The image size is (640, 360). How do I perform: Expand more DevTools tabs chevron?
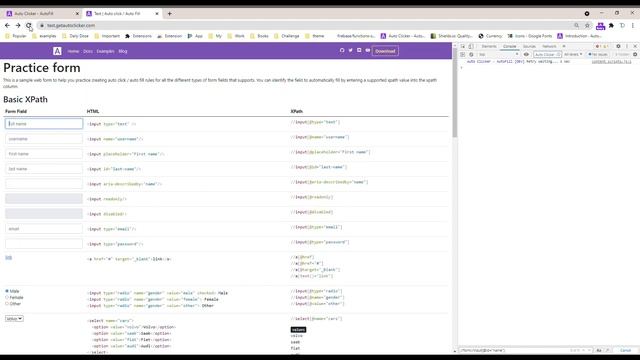[564, 47]
